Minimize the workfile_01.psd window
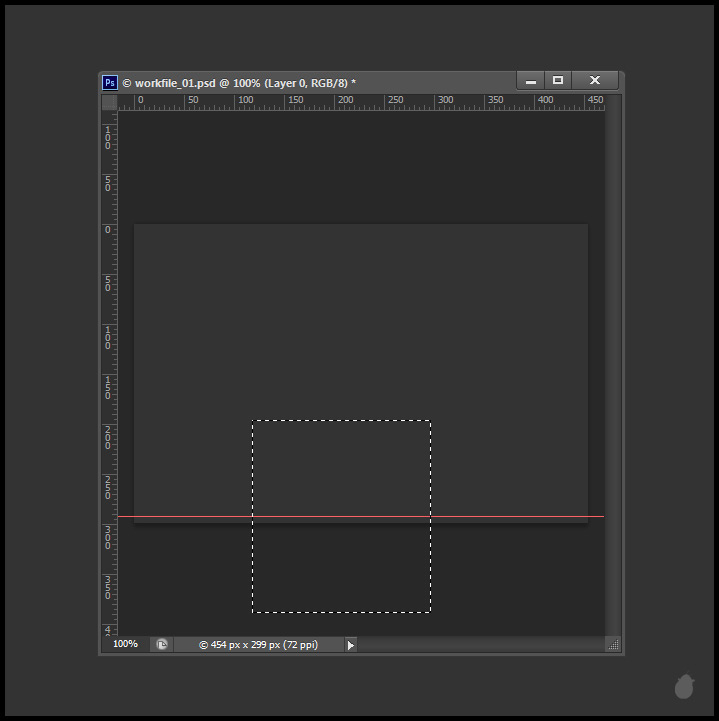 point(531,81)
